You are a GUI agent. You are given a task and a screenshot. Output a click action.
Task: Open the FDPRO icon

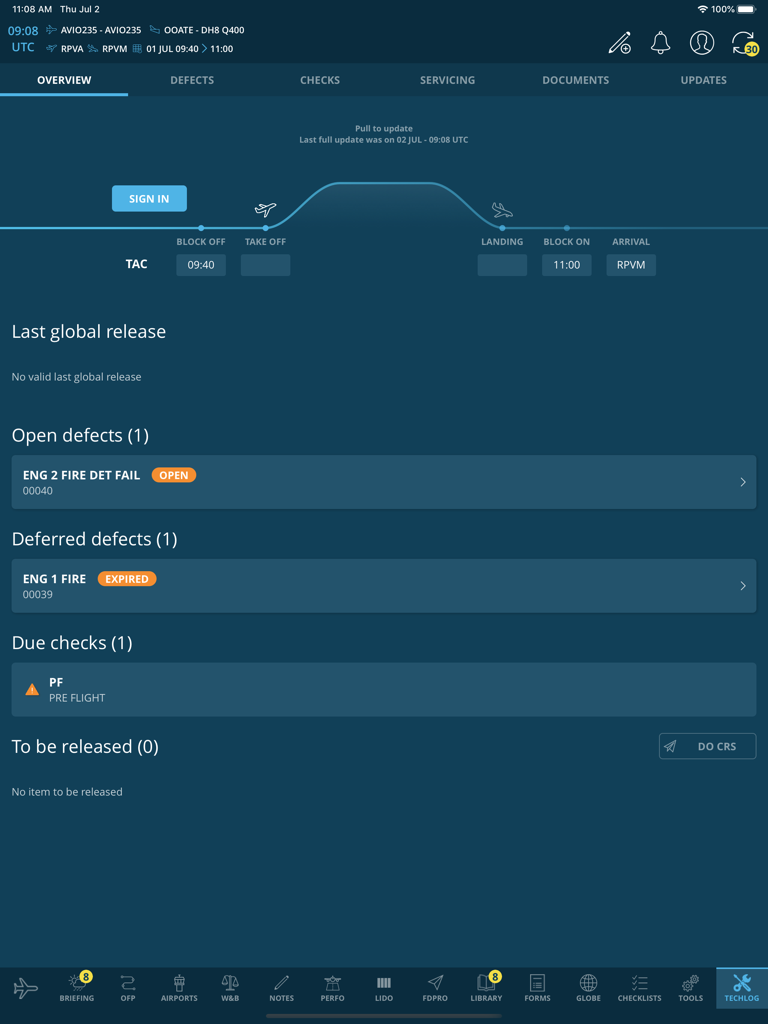click(435, 989)
